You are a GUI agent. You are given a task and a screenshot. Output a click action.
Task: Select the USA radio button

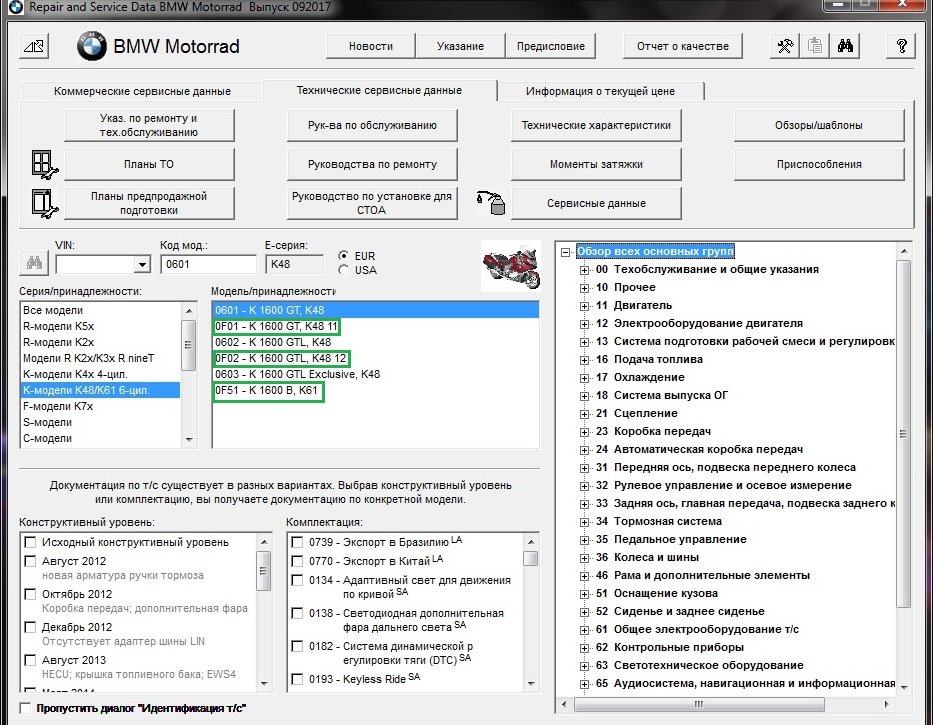tap(345, 270)
